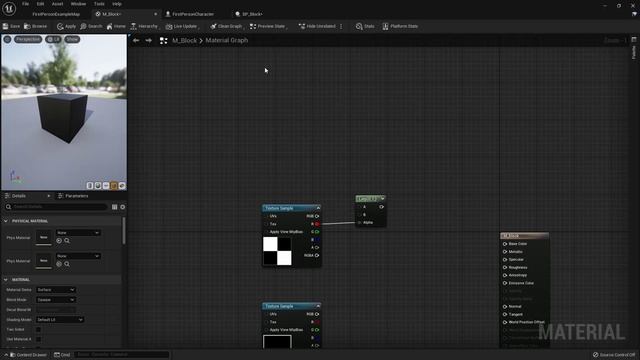Viewport: 640px width, 360px height.
Task: Open the Perspective viewport dropdown
Action: click(28, 39)
